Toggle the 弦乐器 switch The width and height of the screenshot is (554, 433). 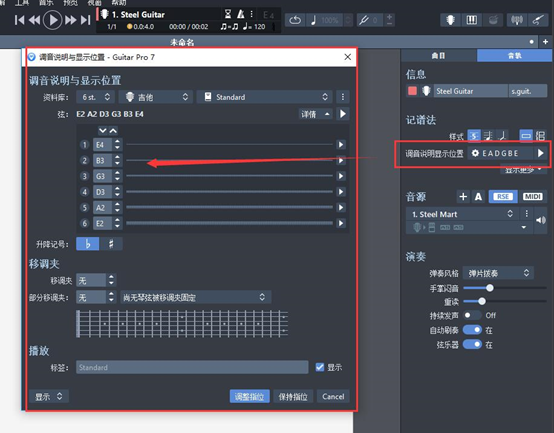(x=472, y=344)
